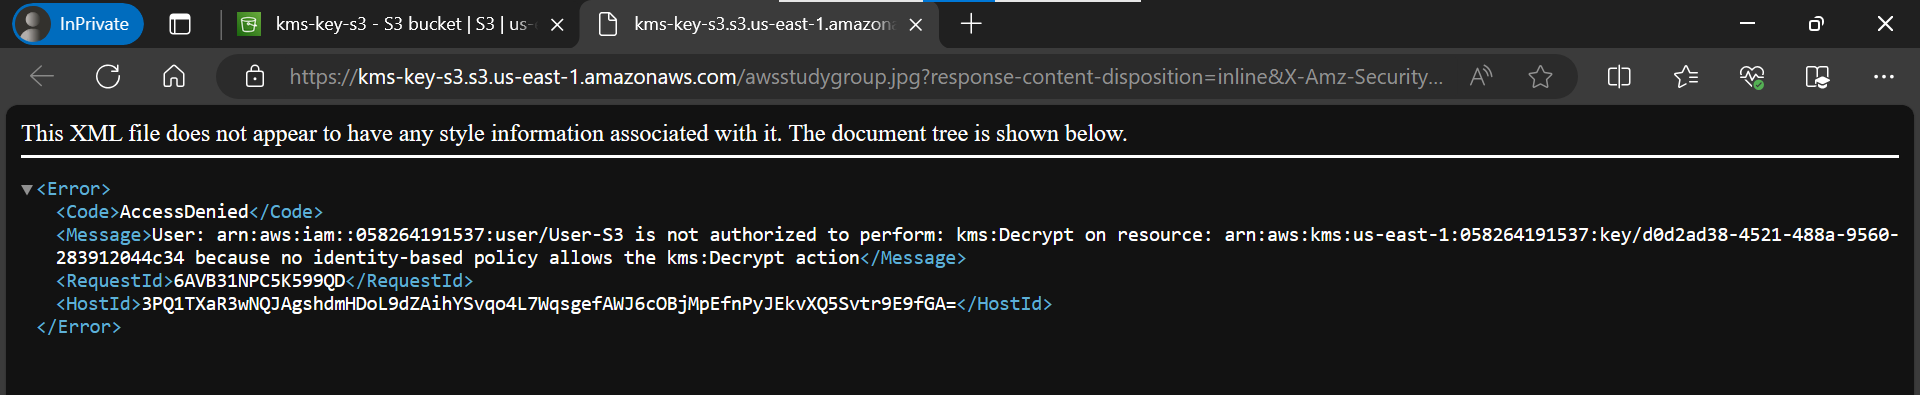Refresh the current page
1920x395 pixels.
pos(108,76)
